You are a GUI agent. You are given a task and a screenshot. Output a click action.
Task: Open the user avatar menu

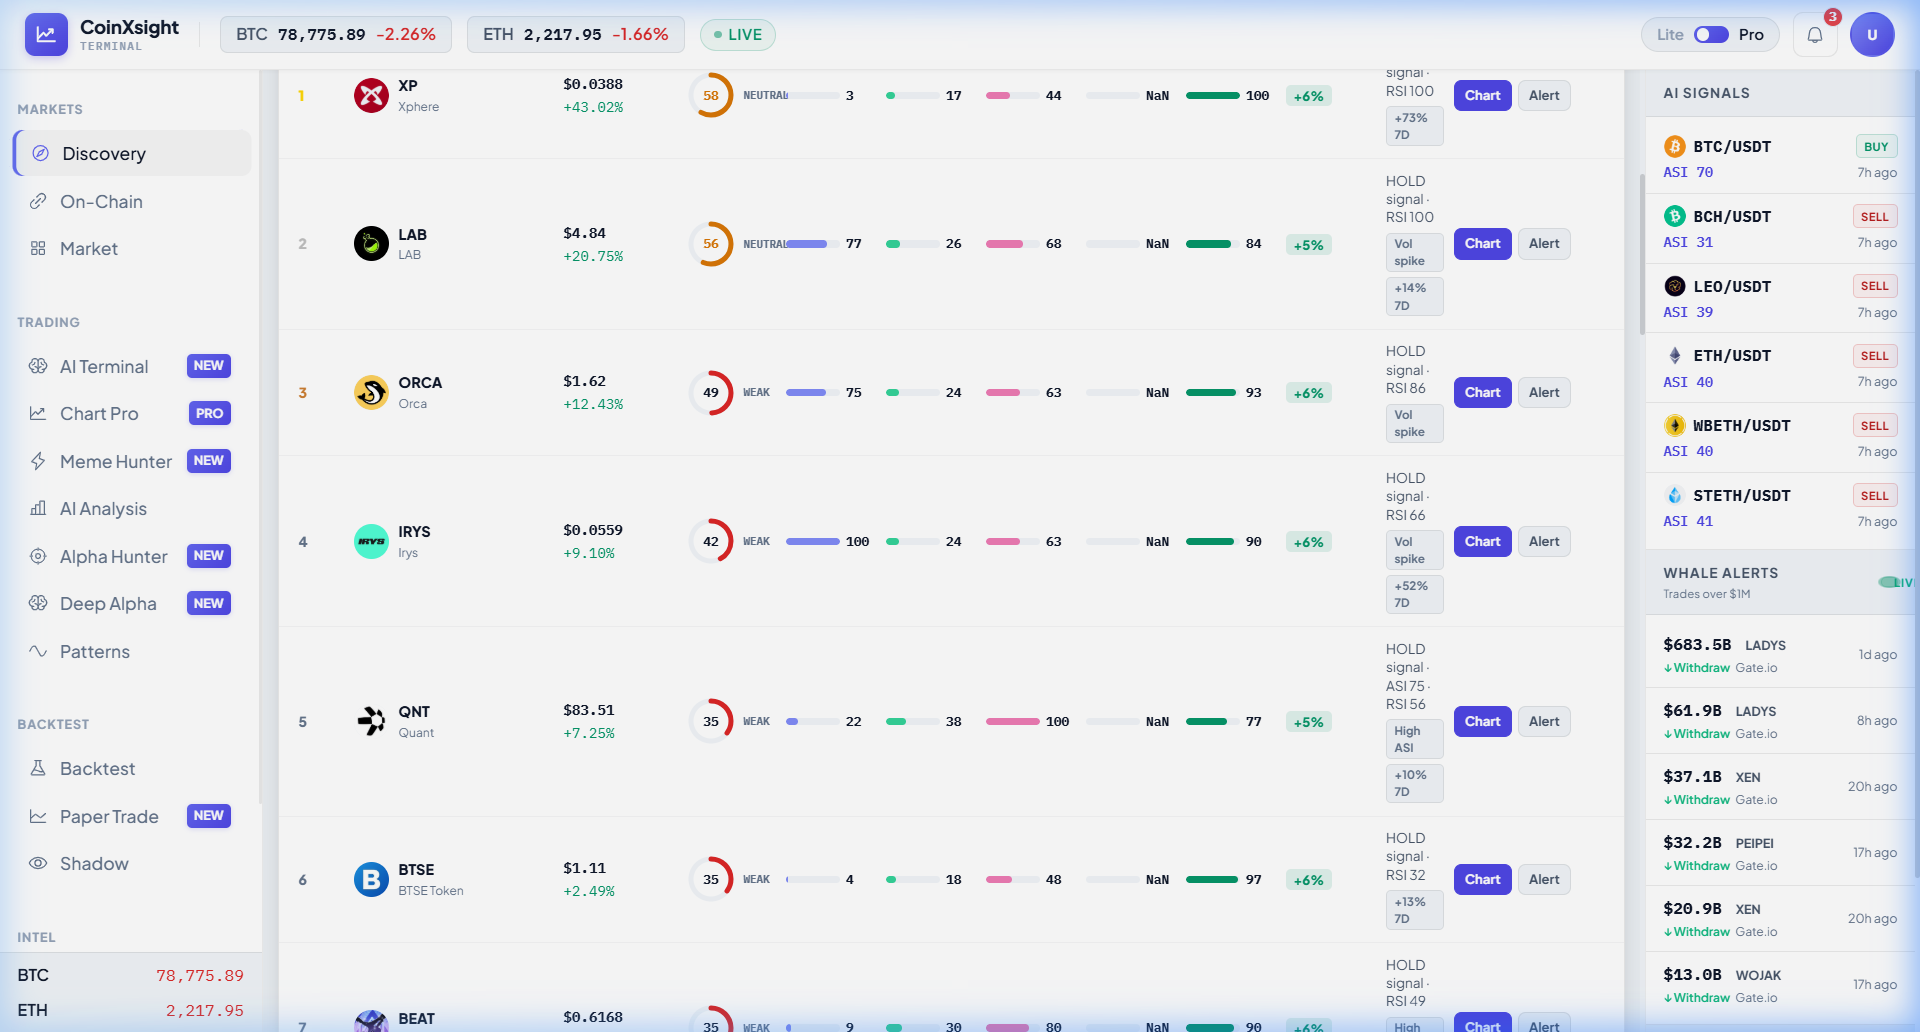click(1872, 35)
